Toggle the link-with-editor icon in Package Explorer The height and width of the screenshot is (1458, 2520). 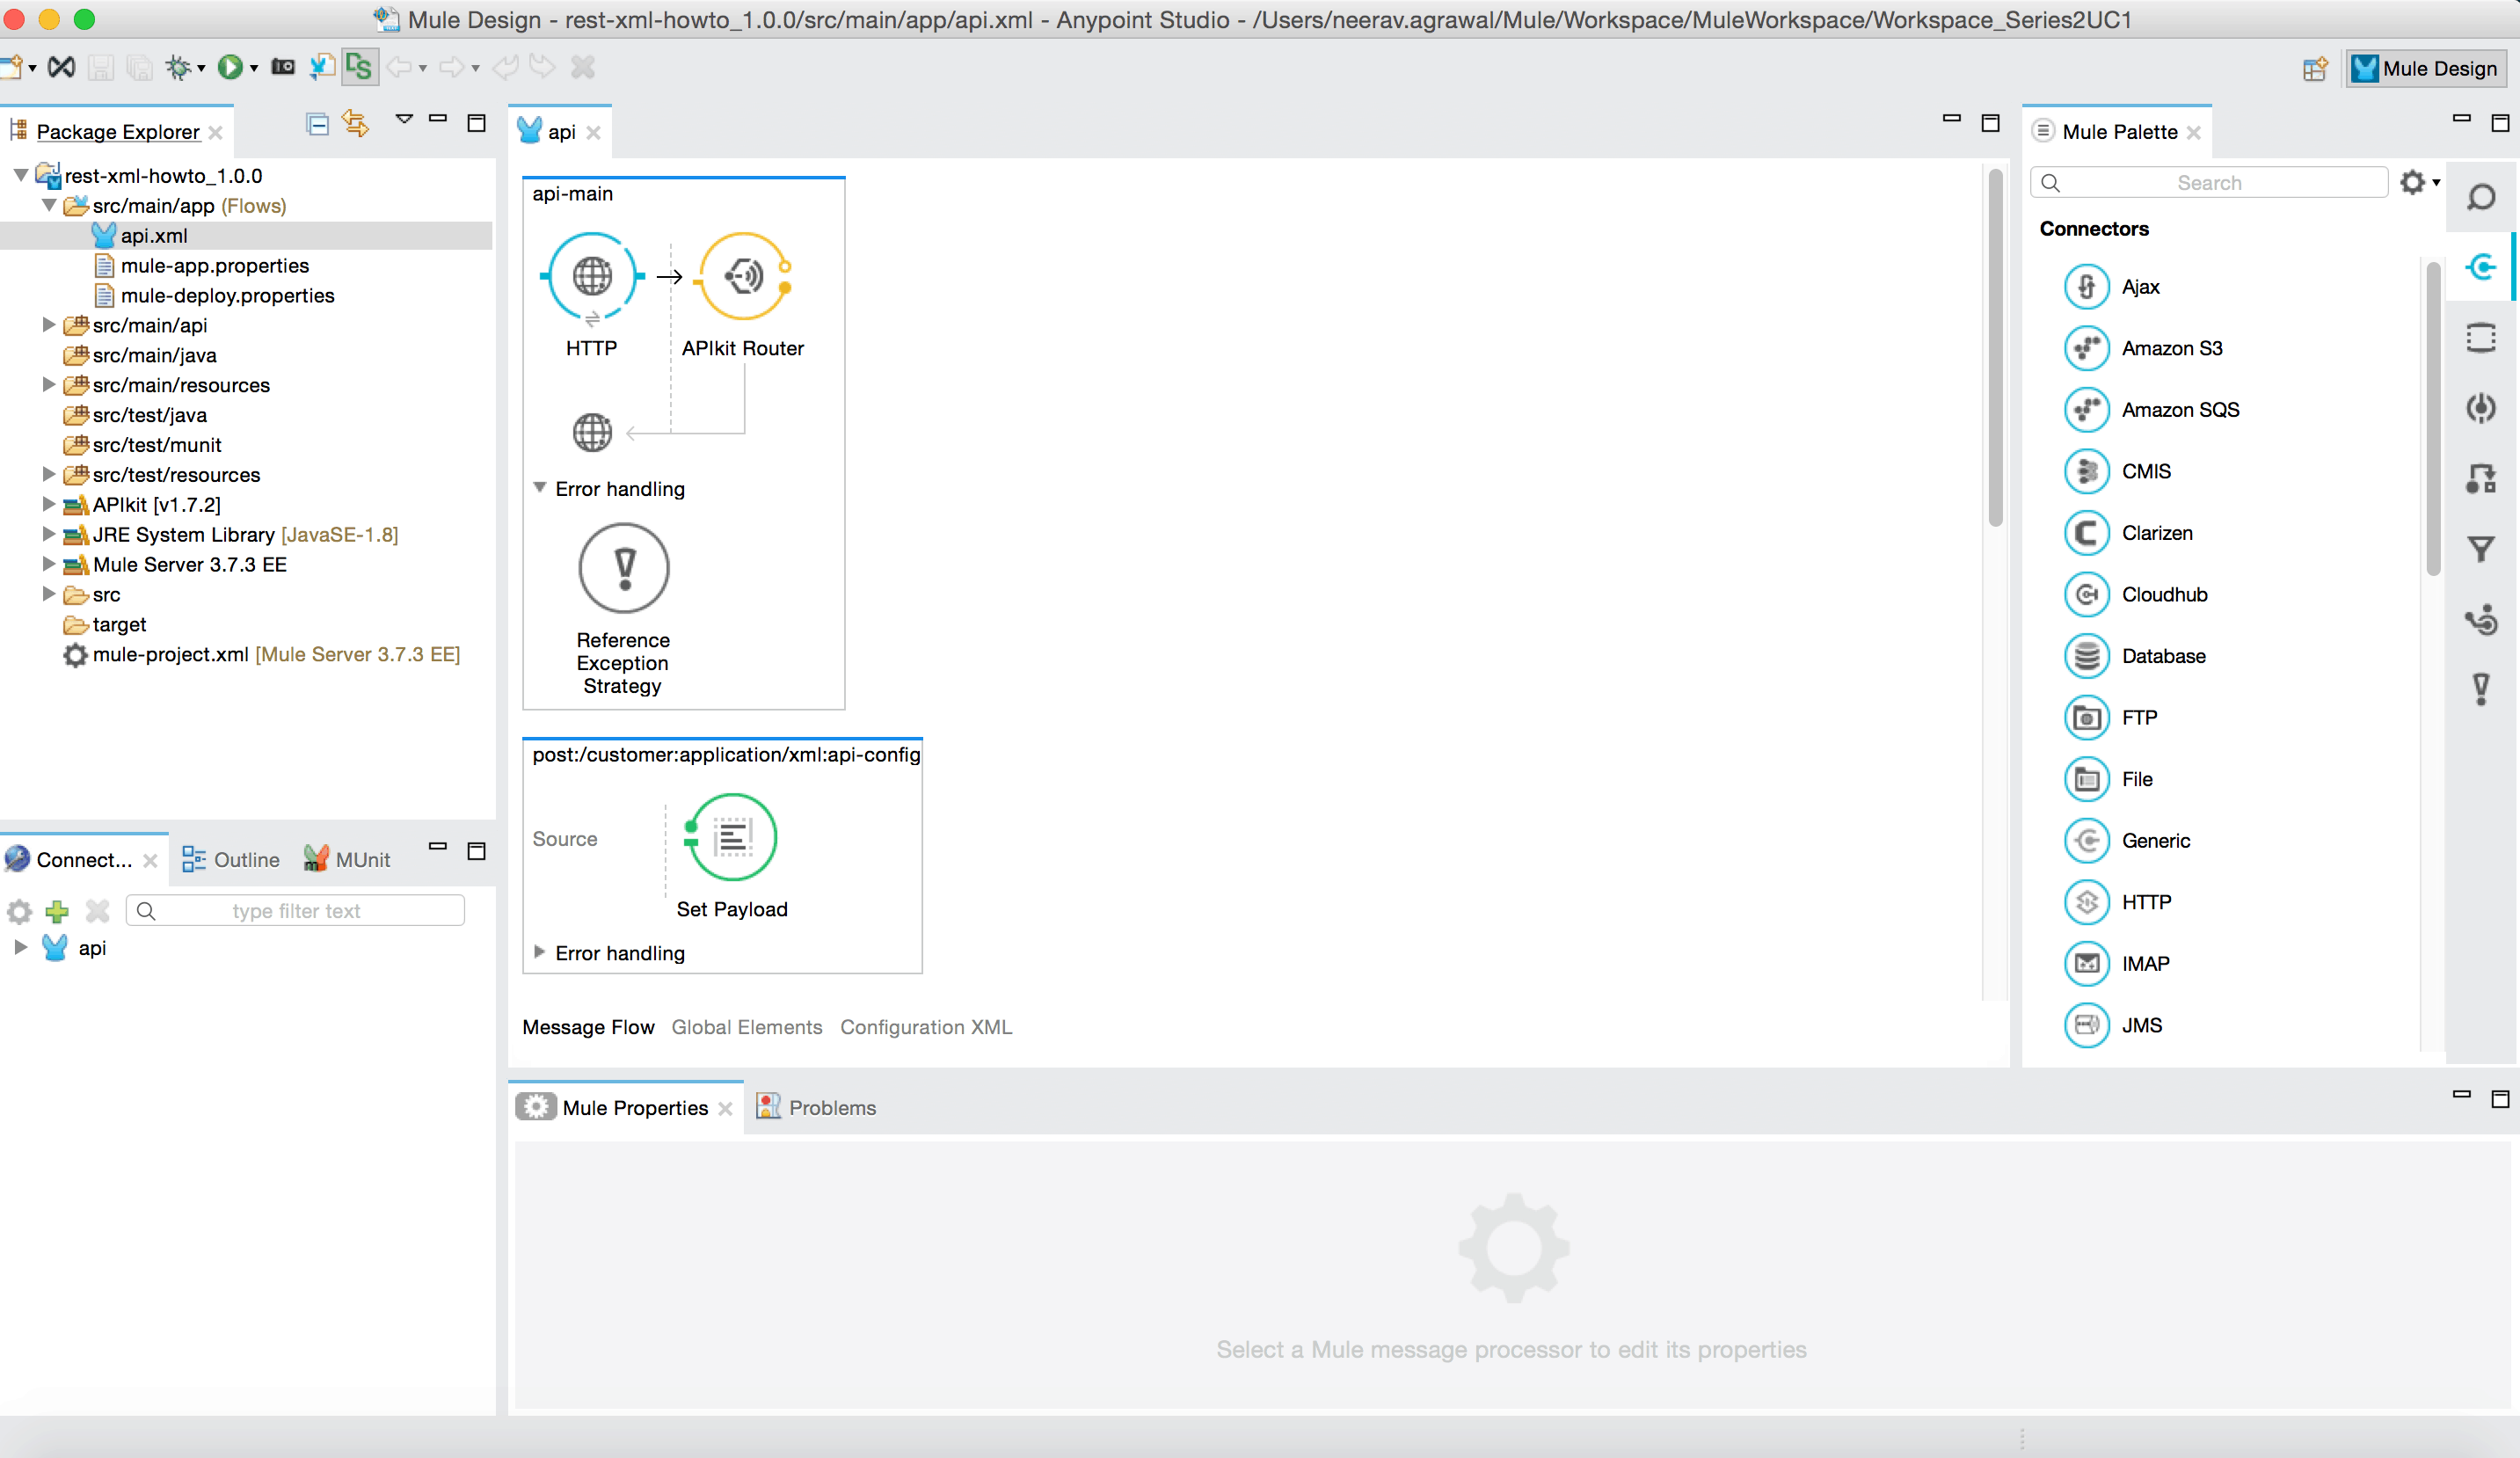point(355,122)
